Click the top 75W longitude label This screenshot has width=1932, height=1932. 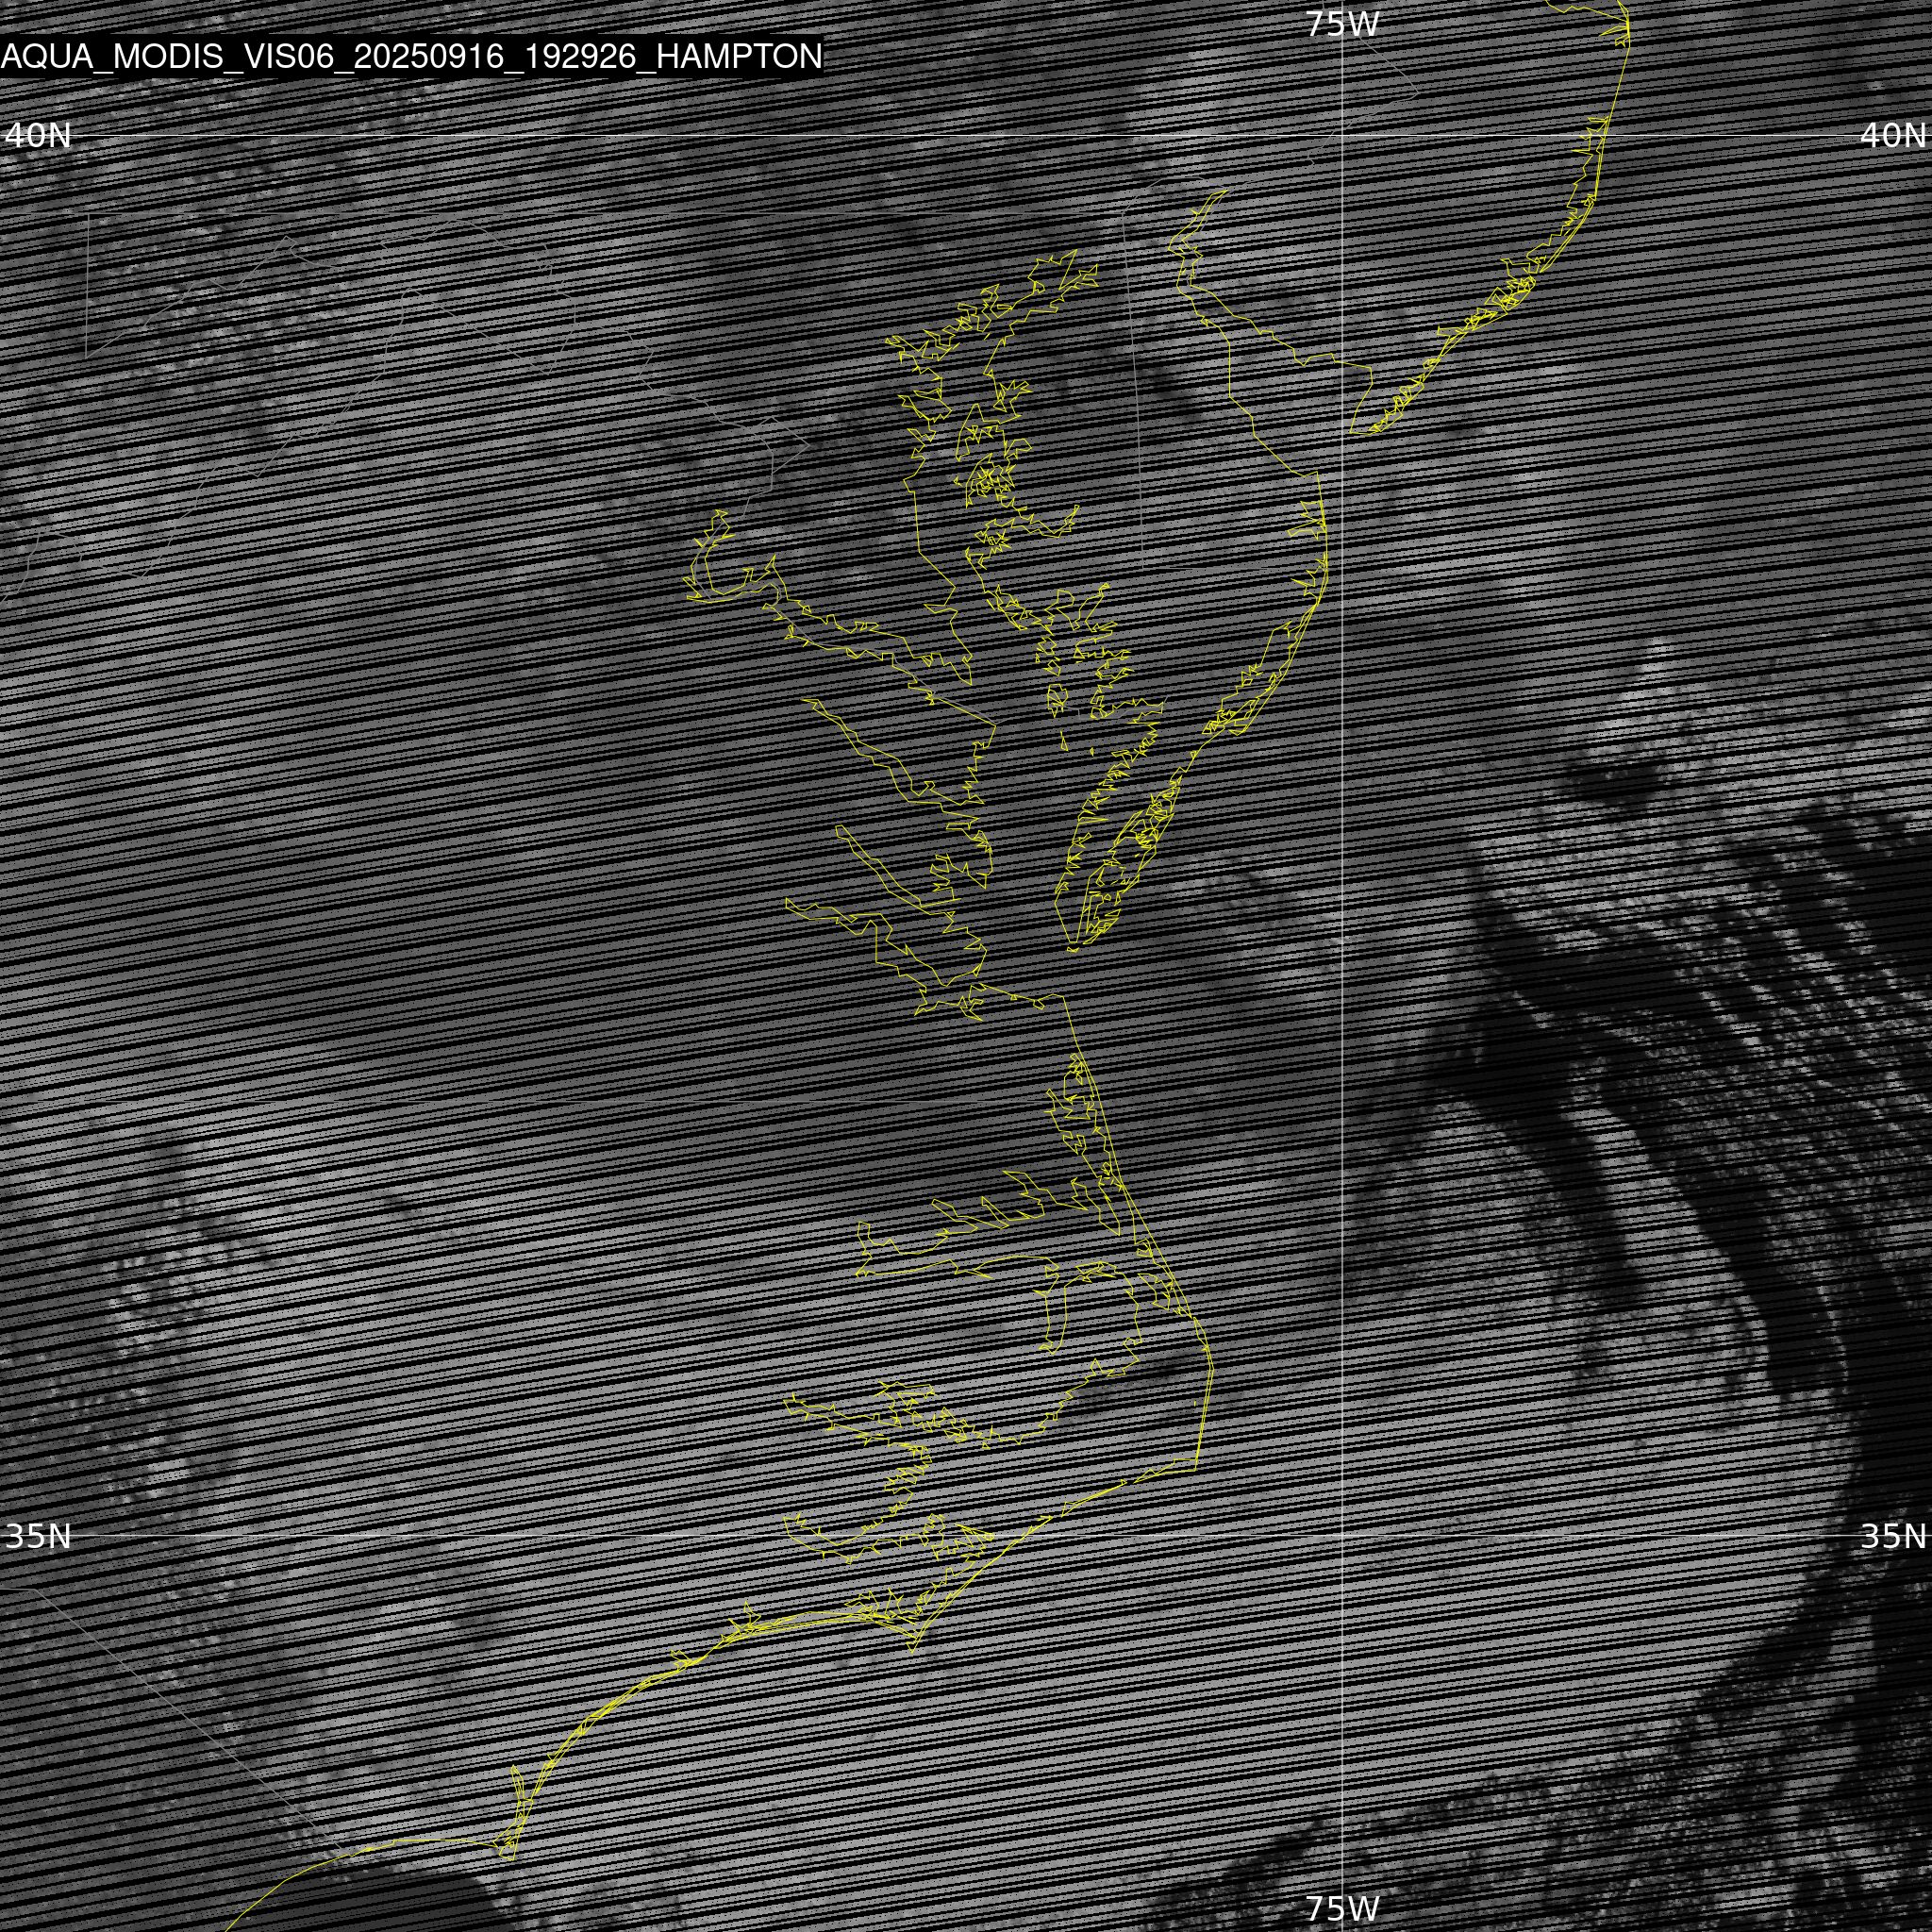coord(1342,24)
